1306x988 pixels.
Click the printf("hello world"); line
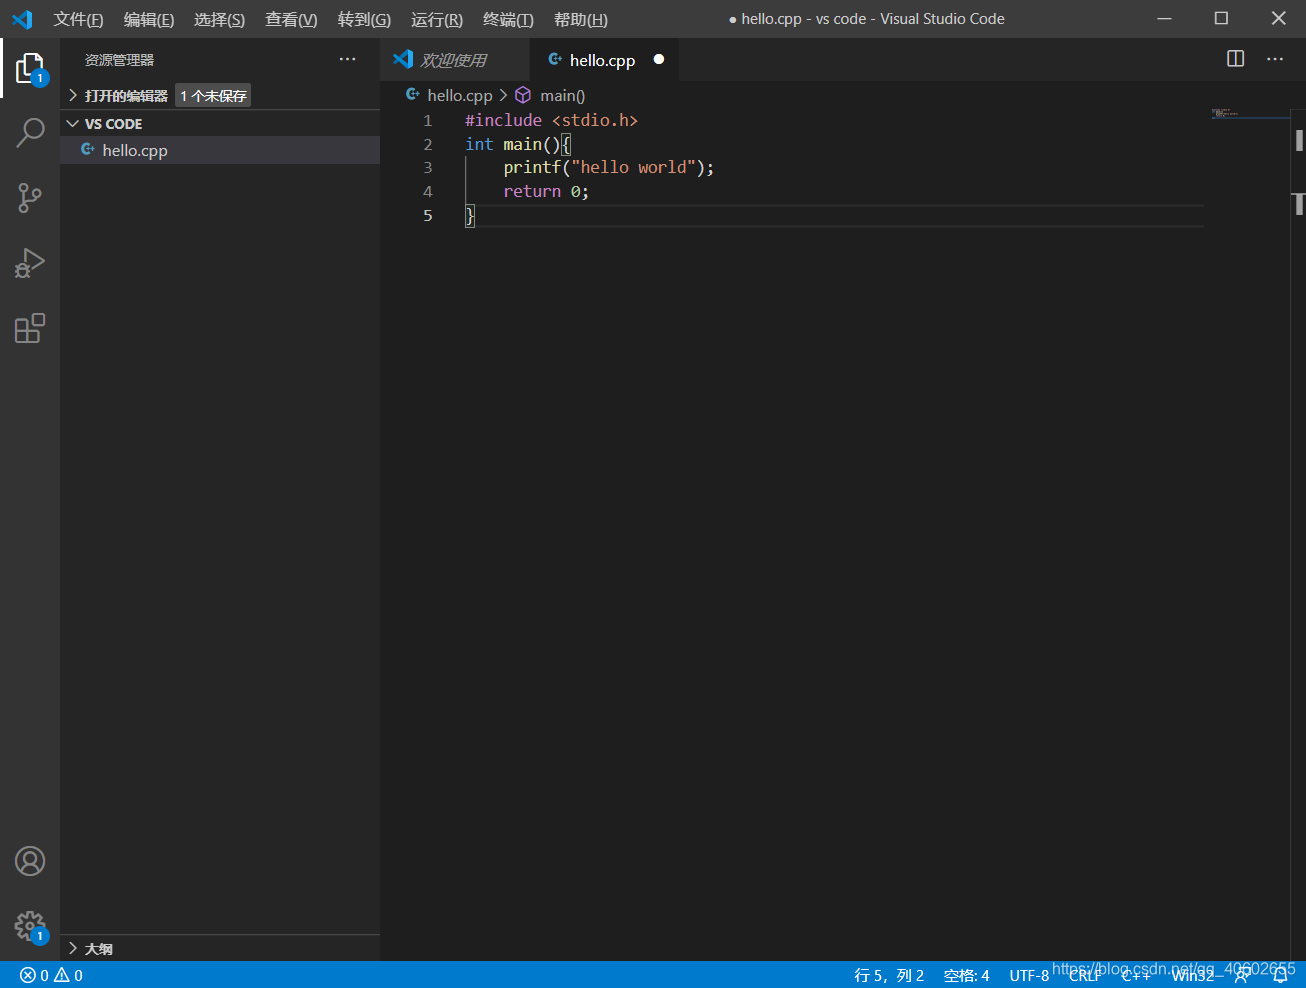609,167
